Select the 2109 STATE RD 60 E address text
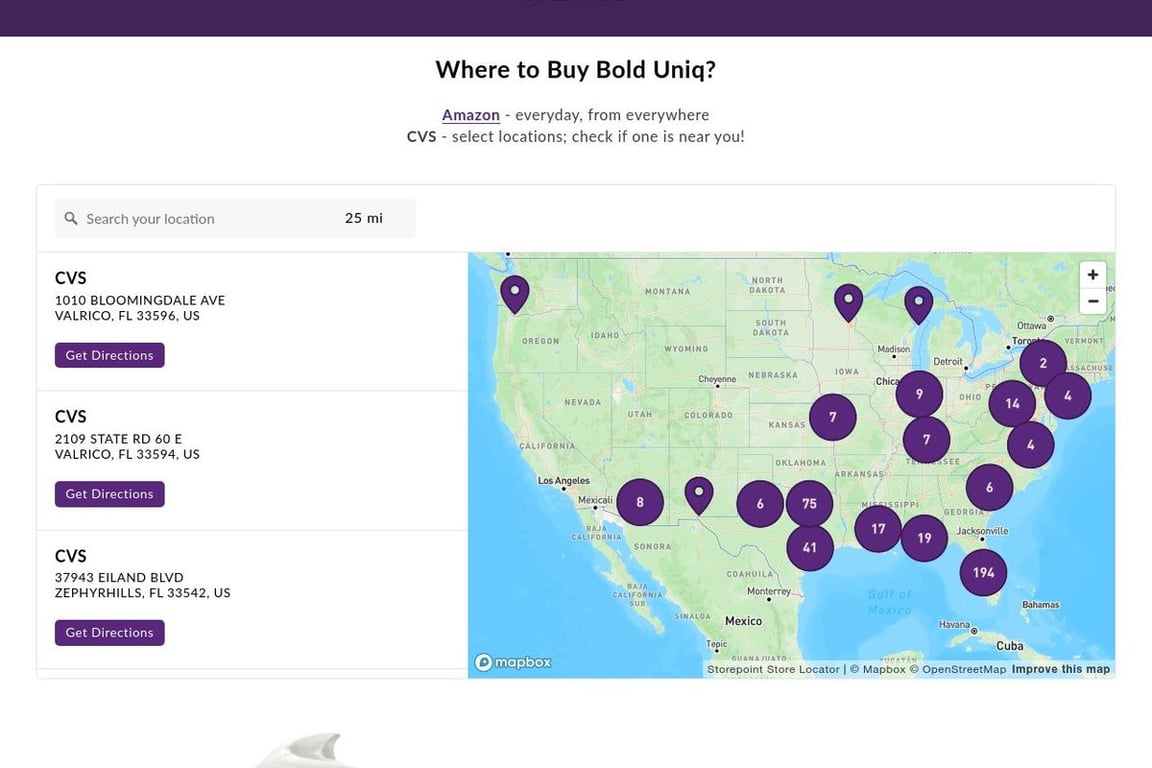The image size is (1152, 768). [118, 439]
